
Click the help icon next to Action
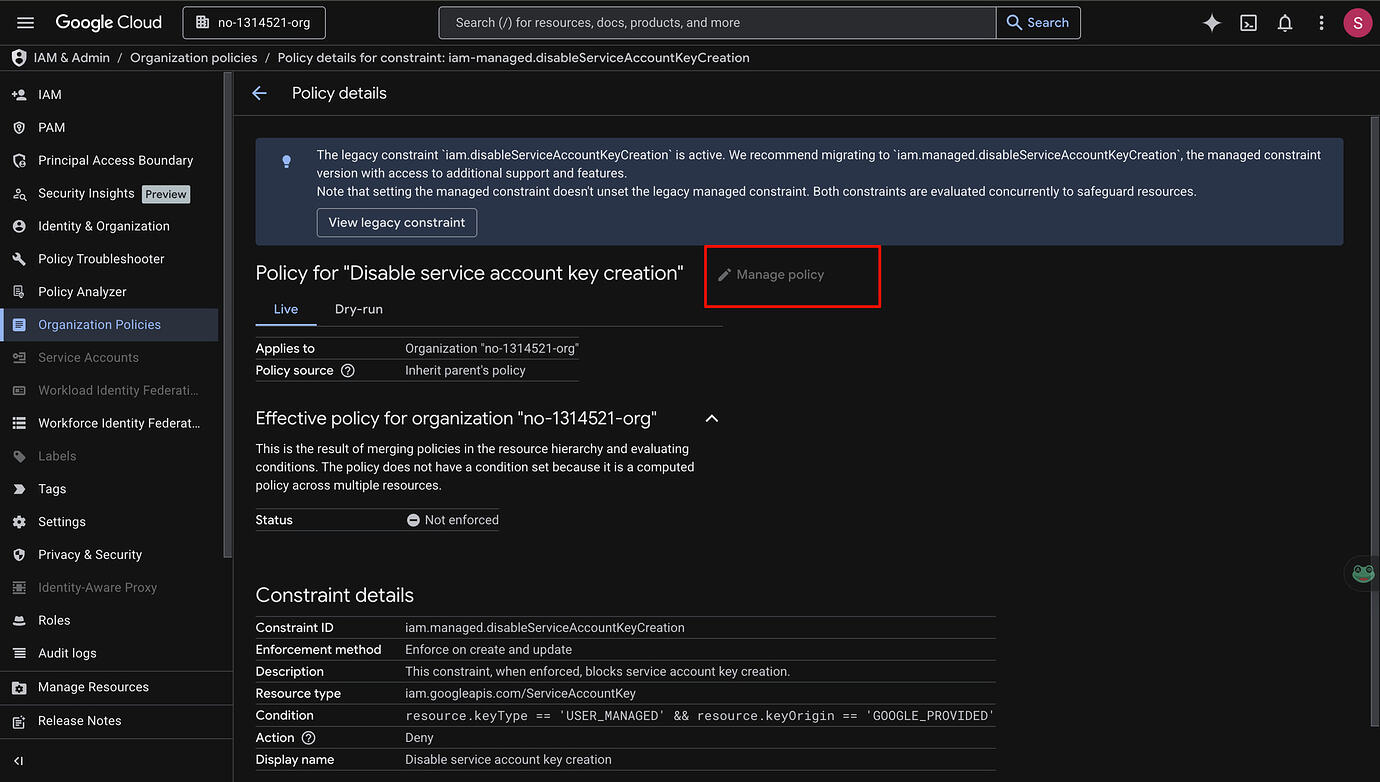[x=308, y=738]
